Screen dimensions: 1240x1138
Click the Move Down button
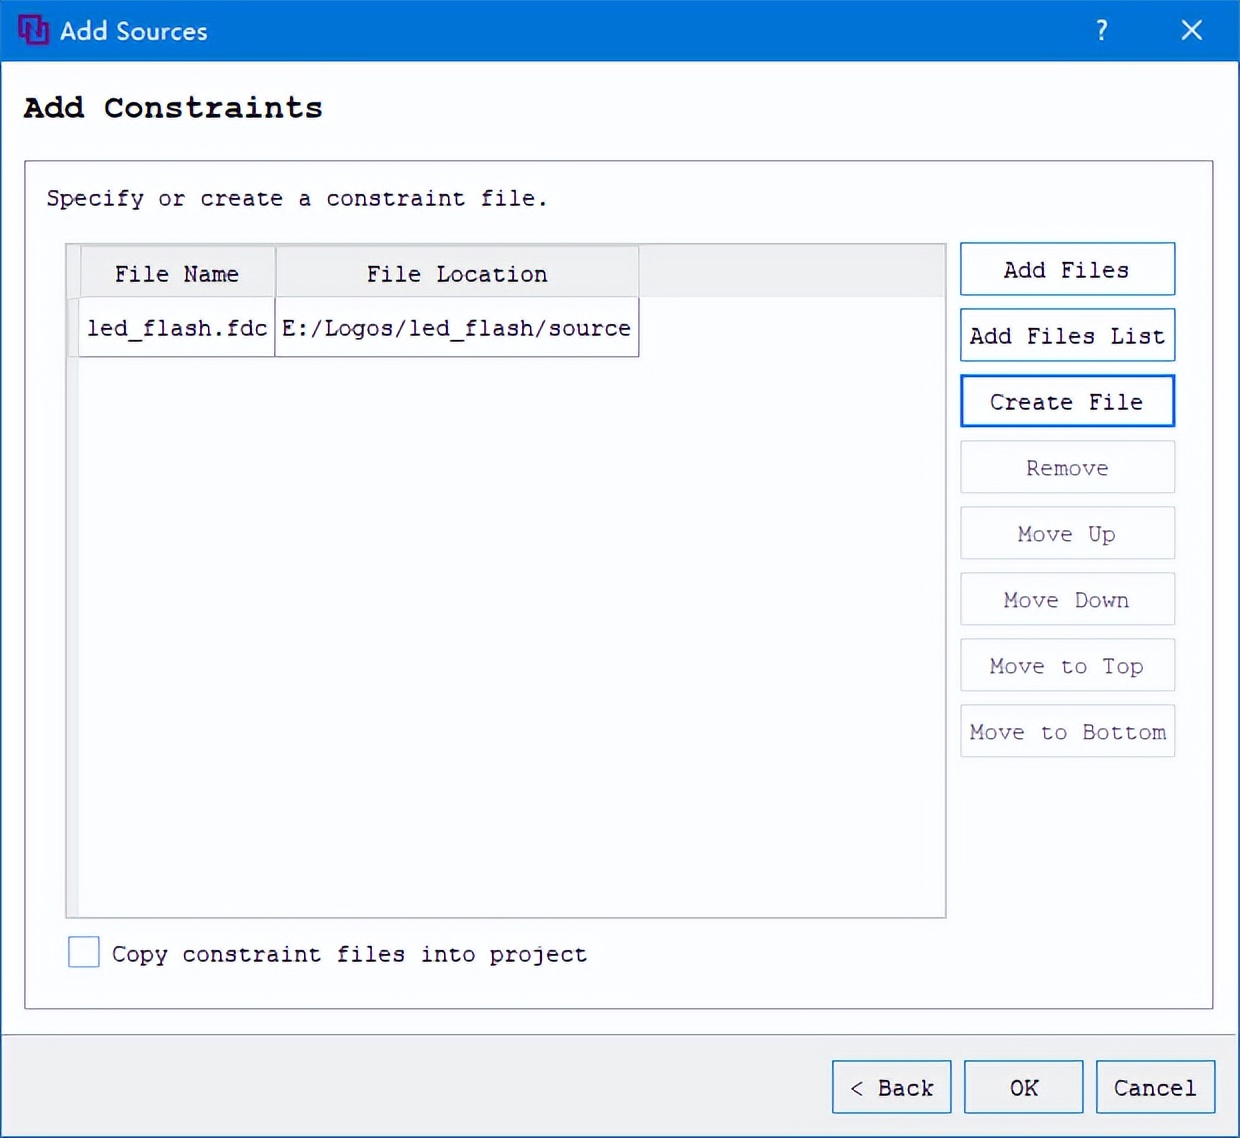1067,599
